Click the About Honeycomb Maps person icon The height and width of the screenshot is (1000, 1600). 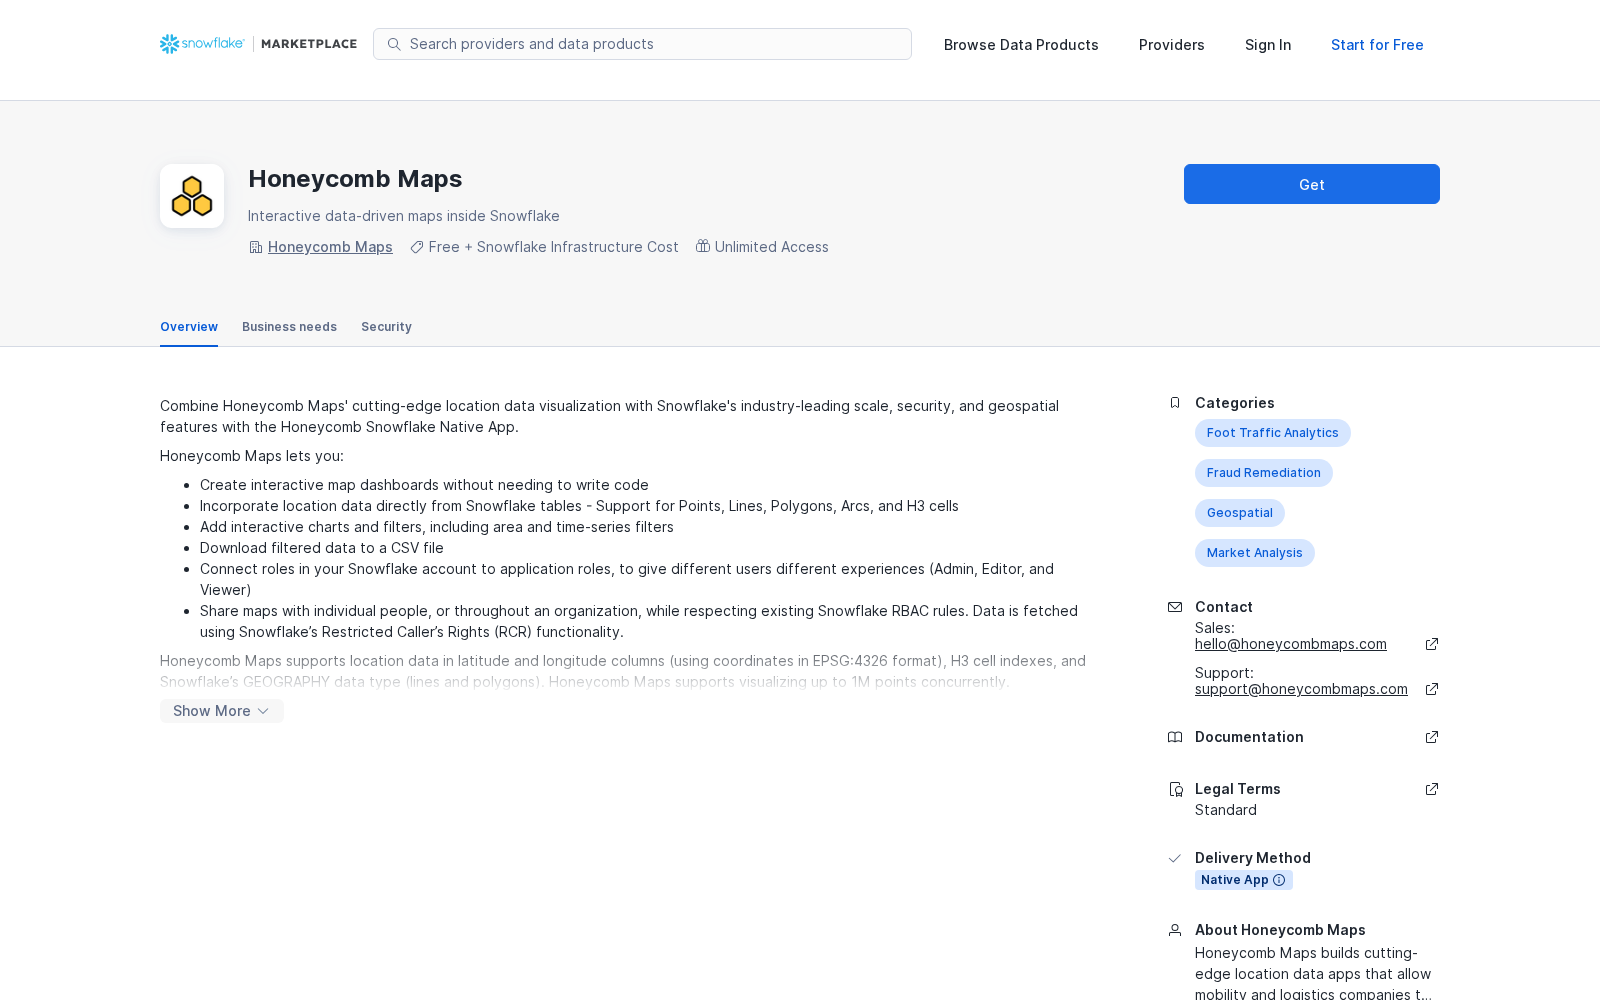coord(1175,930)
